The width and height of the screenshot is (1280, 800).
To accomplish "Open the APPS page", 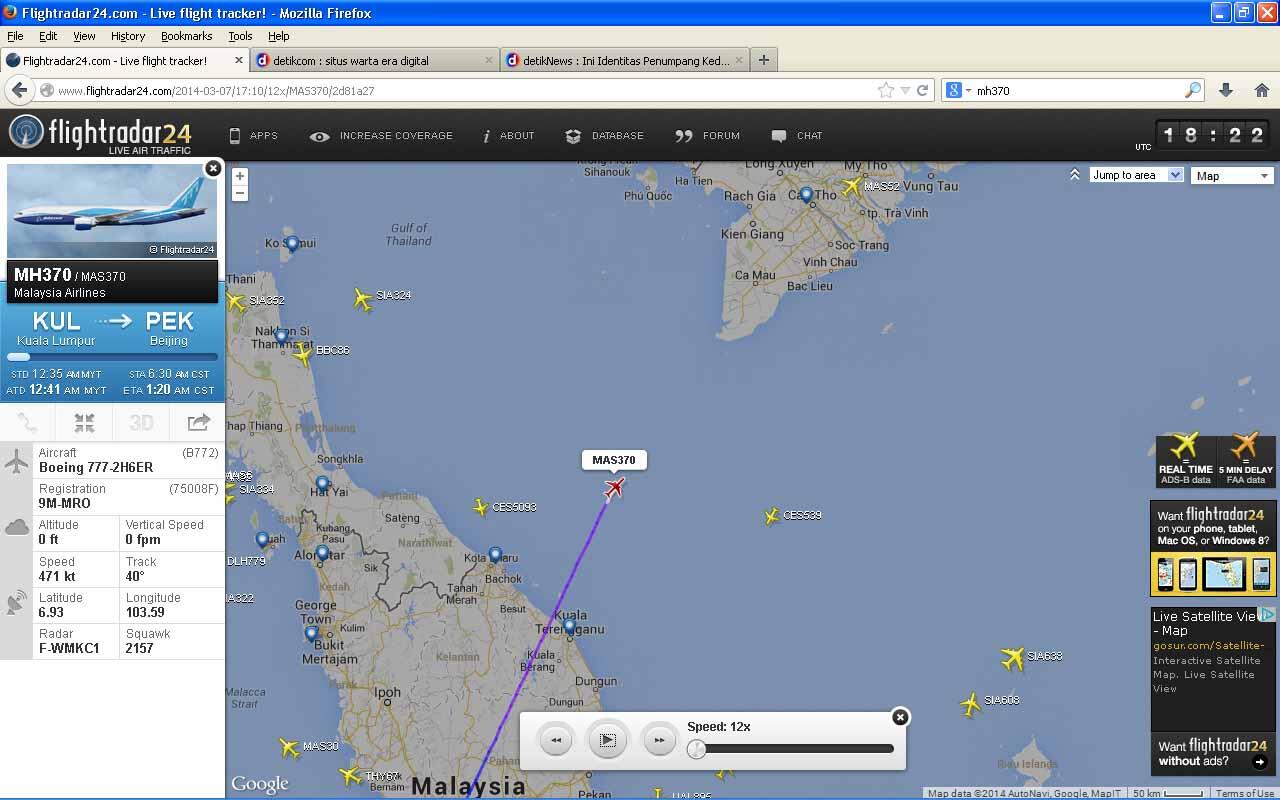I will [x=253, y=136].
